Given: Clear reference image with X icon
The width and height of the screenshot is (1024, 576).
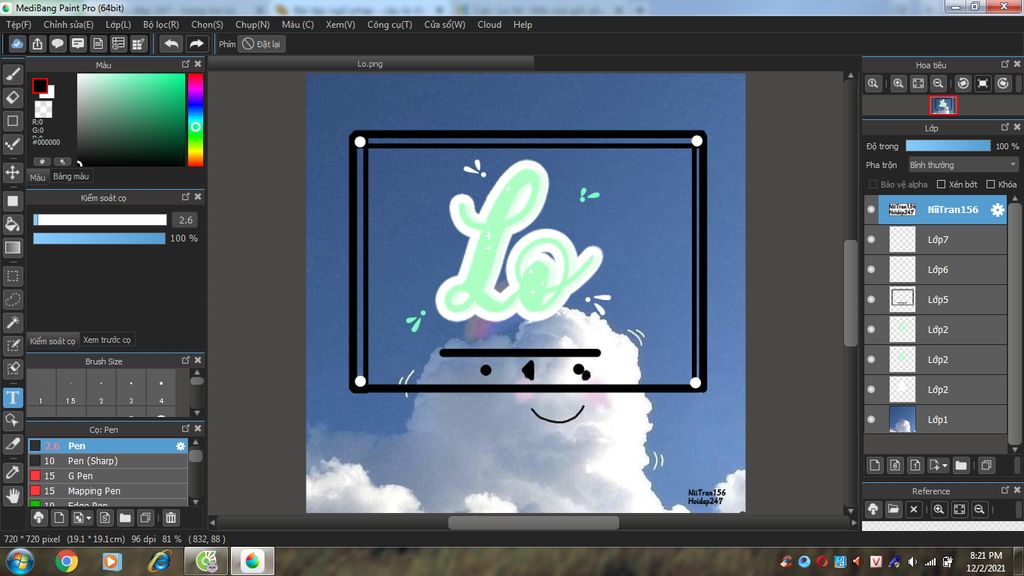Looking at the screenshot, I should (914, 509).
